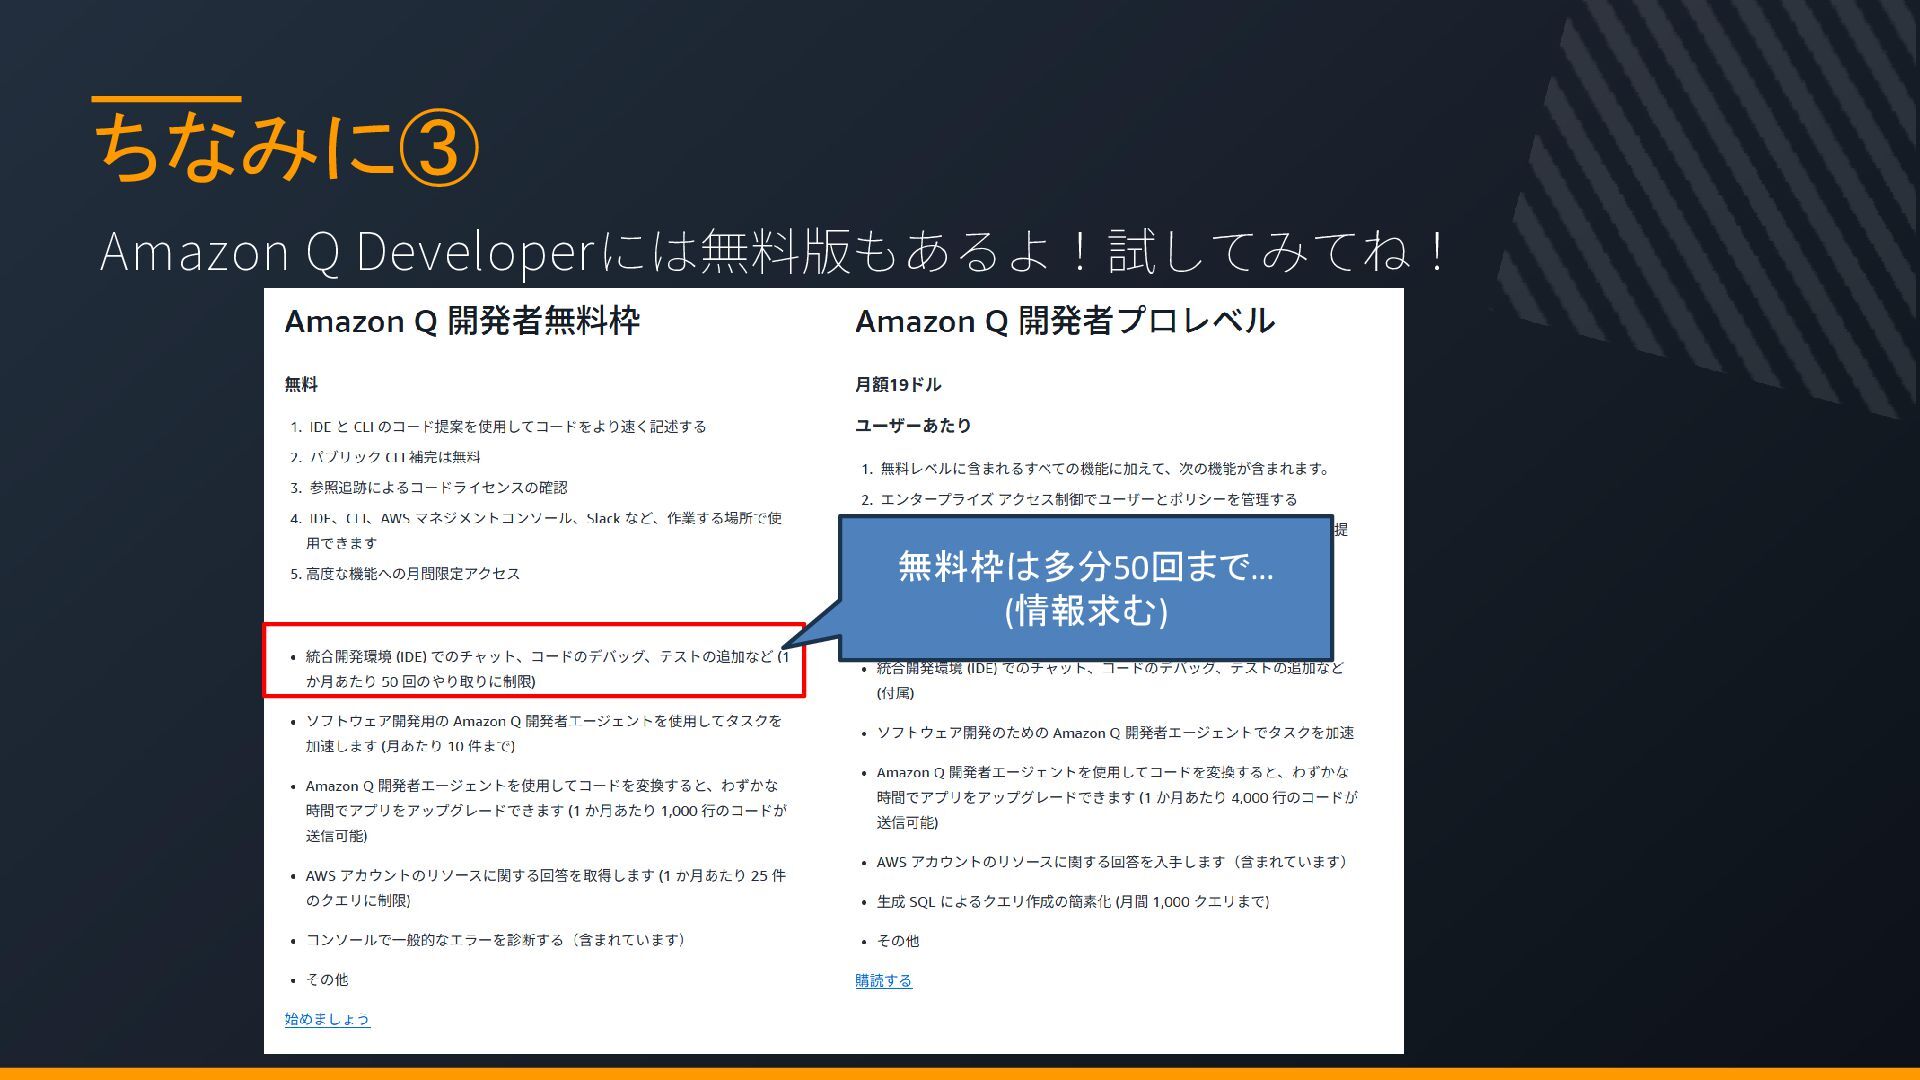Click the ユーザーあたり label
Screen dimensions: 1920x1080
913,425
